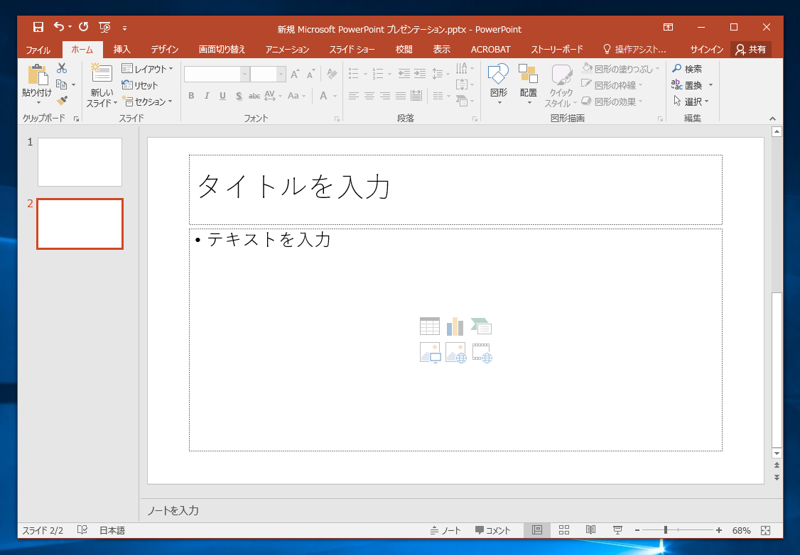Switch to Slide Sorter view
The width and height of the screenshot is (800, 555).
click(564, 530)
